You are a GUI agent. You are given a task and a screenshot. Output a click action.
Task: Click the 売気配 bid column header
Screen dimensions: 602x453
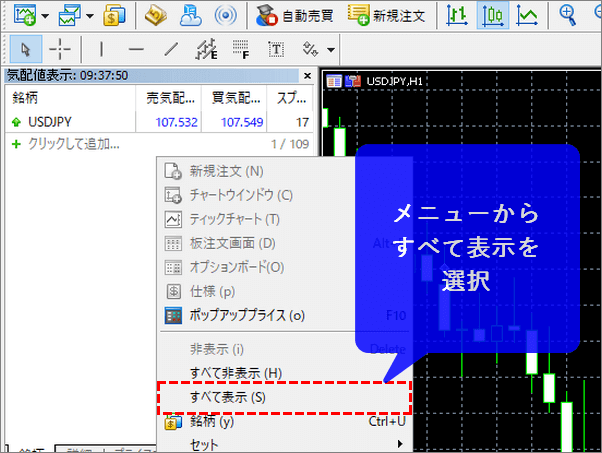point(169,98)
